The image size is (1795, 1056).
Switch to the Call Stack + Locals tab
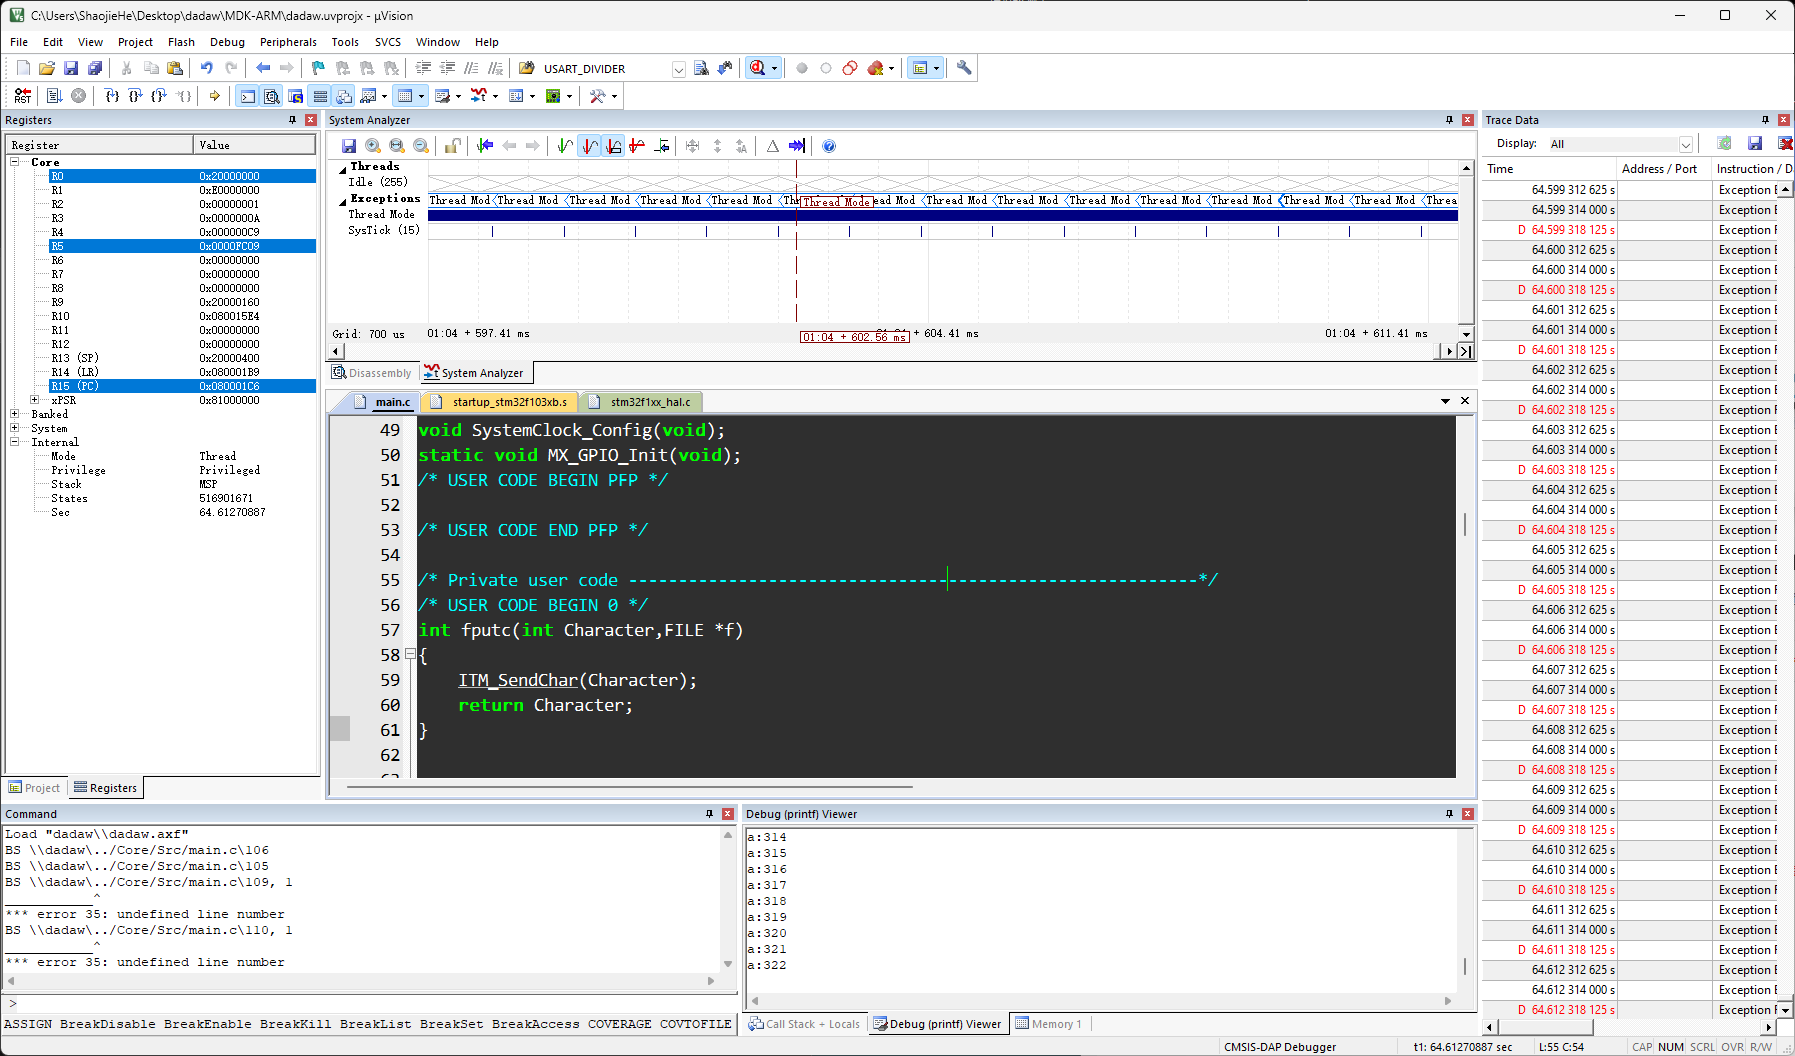click(x=805, y=1024)
